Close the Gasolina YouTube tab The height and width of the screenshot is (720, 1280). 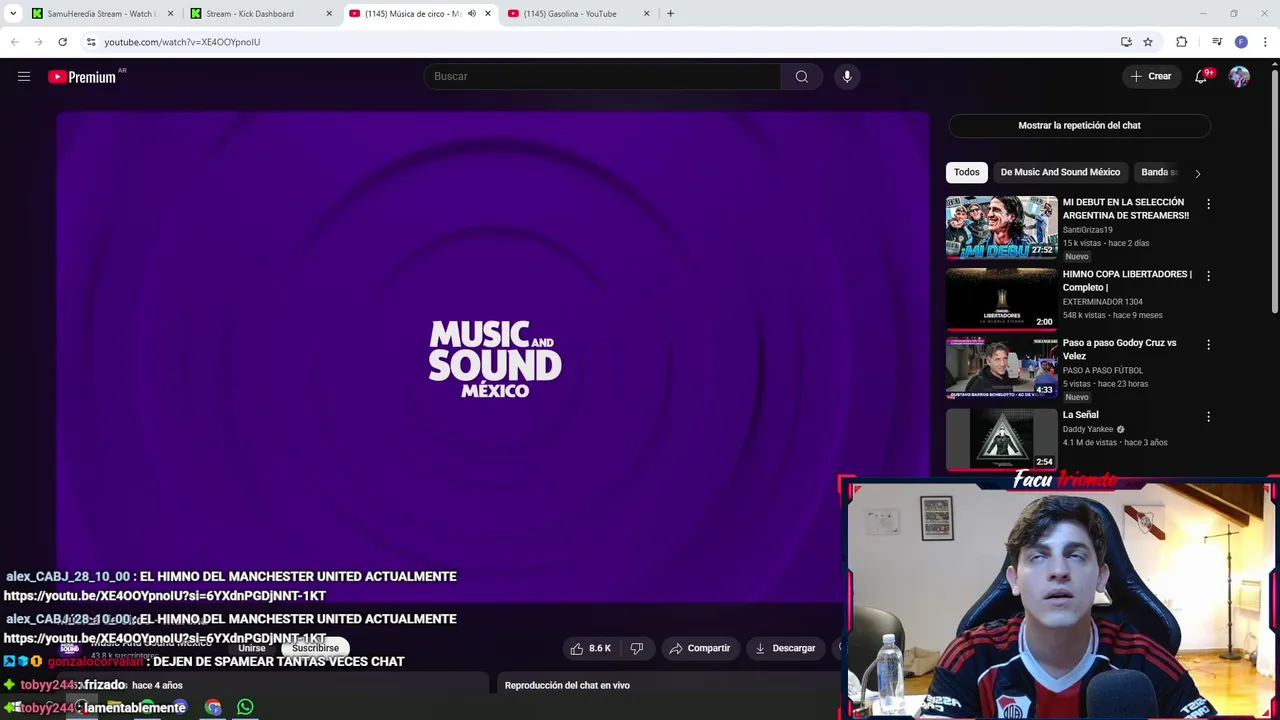click(x=646, y=14)
